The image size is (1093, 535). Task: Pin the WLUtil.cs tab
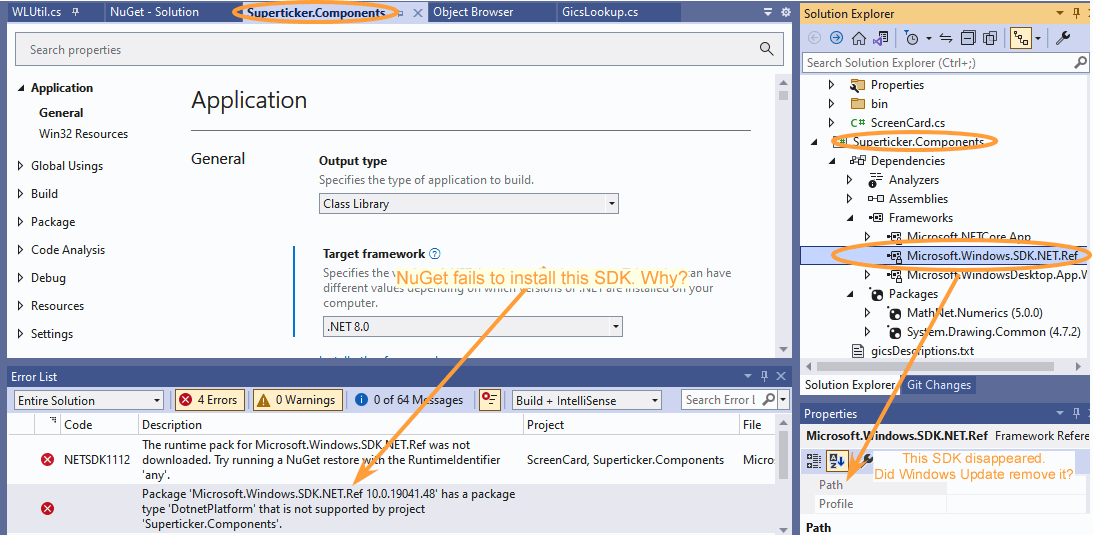click(75, 12)
